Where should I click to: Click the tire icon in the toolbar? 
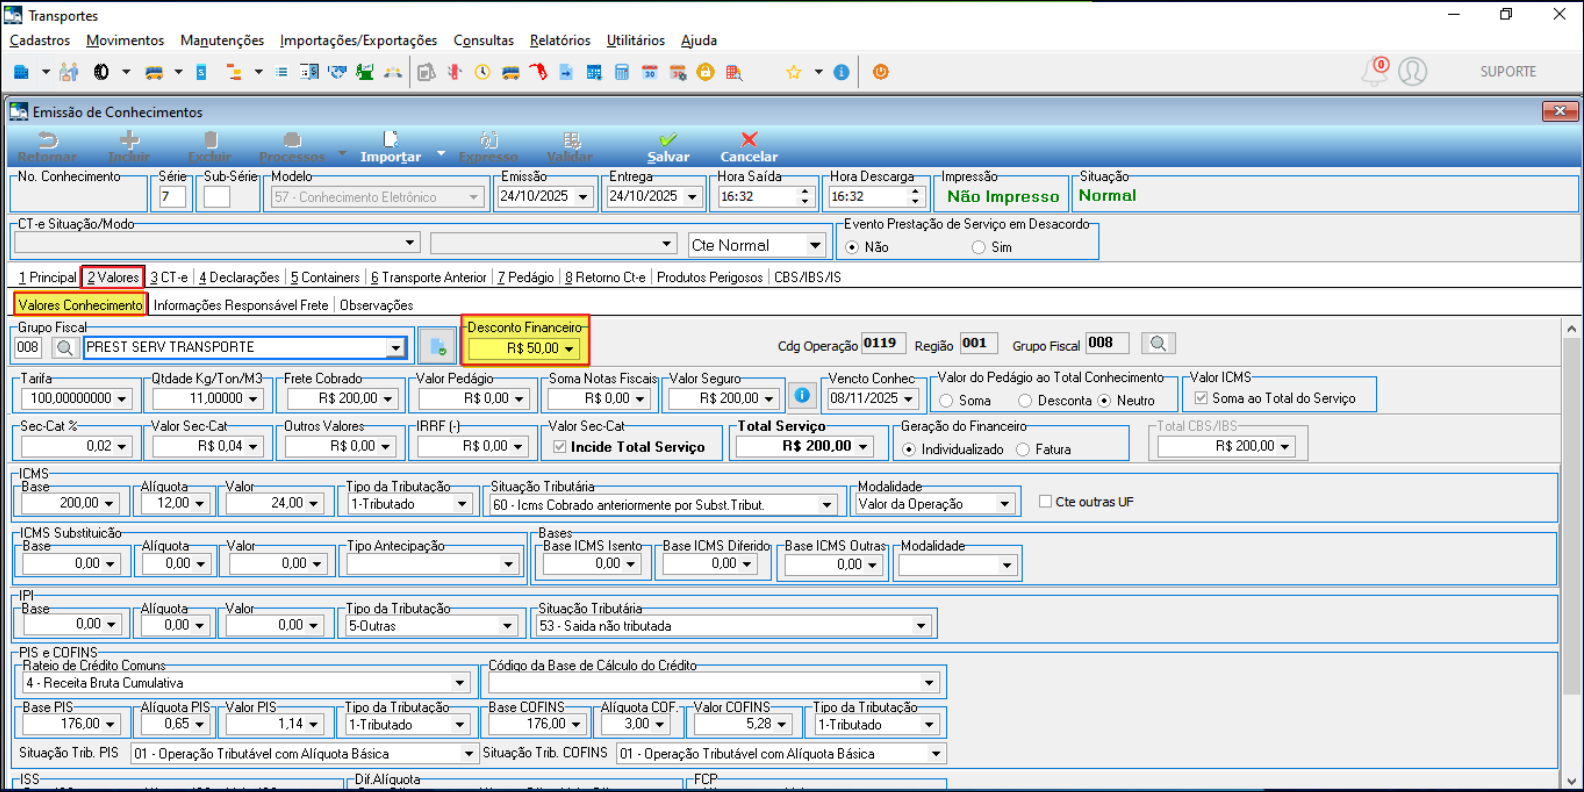click(x=101, y=72)
